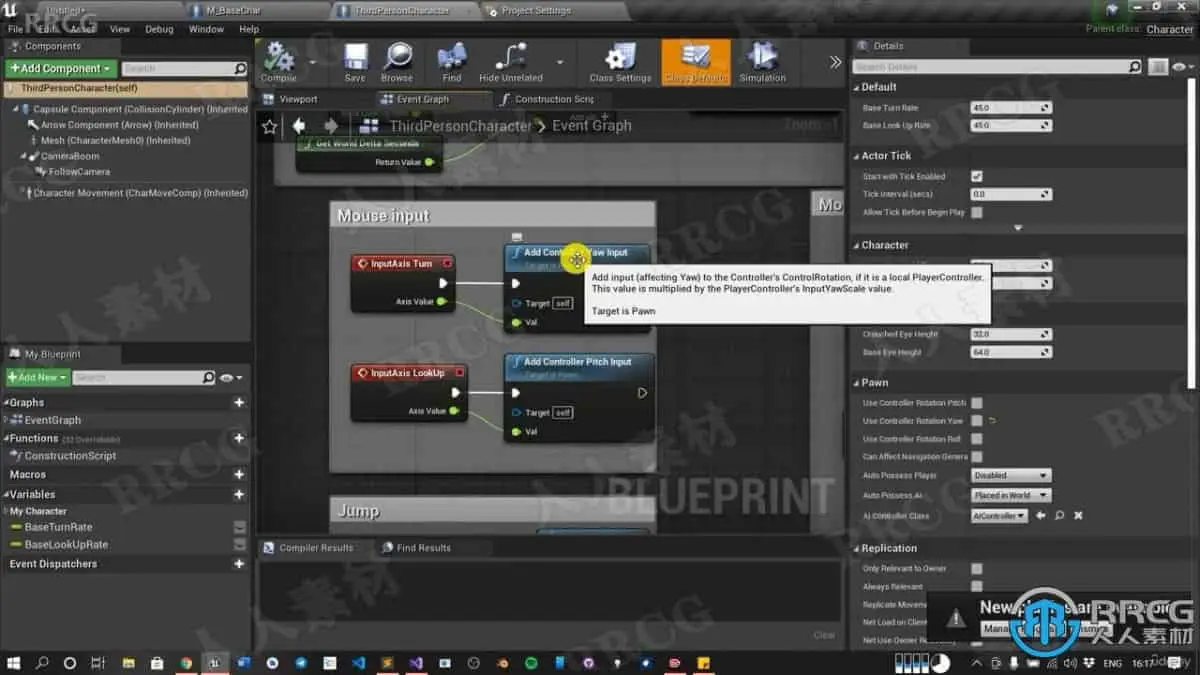Use selected asset arrow for AI Controller Class
This screenshot has height=675, width=1200.
1041,516
